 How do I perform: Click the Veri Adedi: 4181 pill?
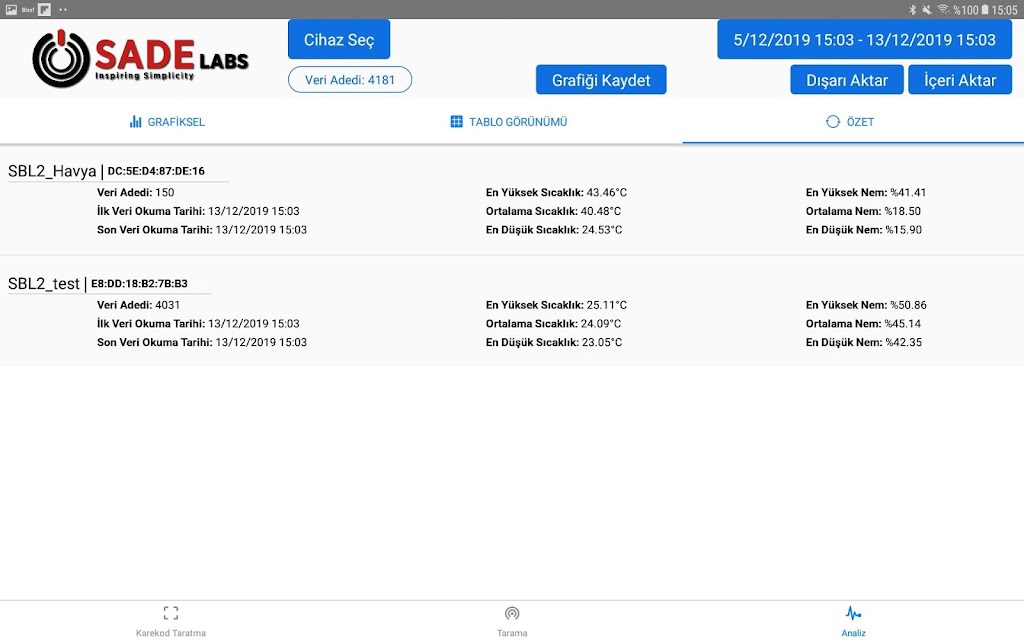[x=349, y=80]
